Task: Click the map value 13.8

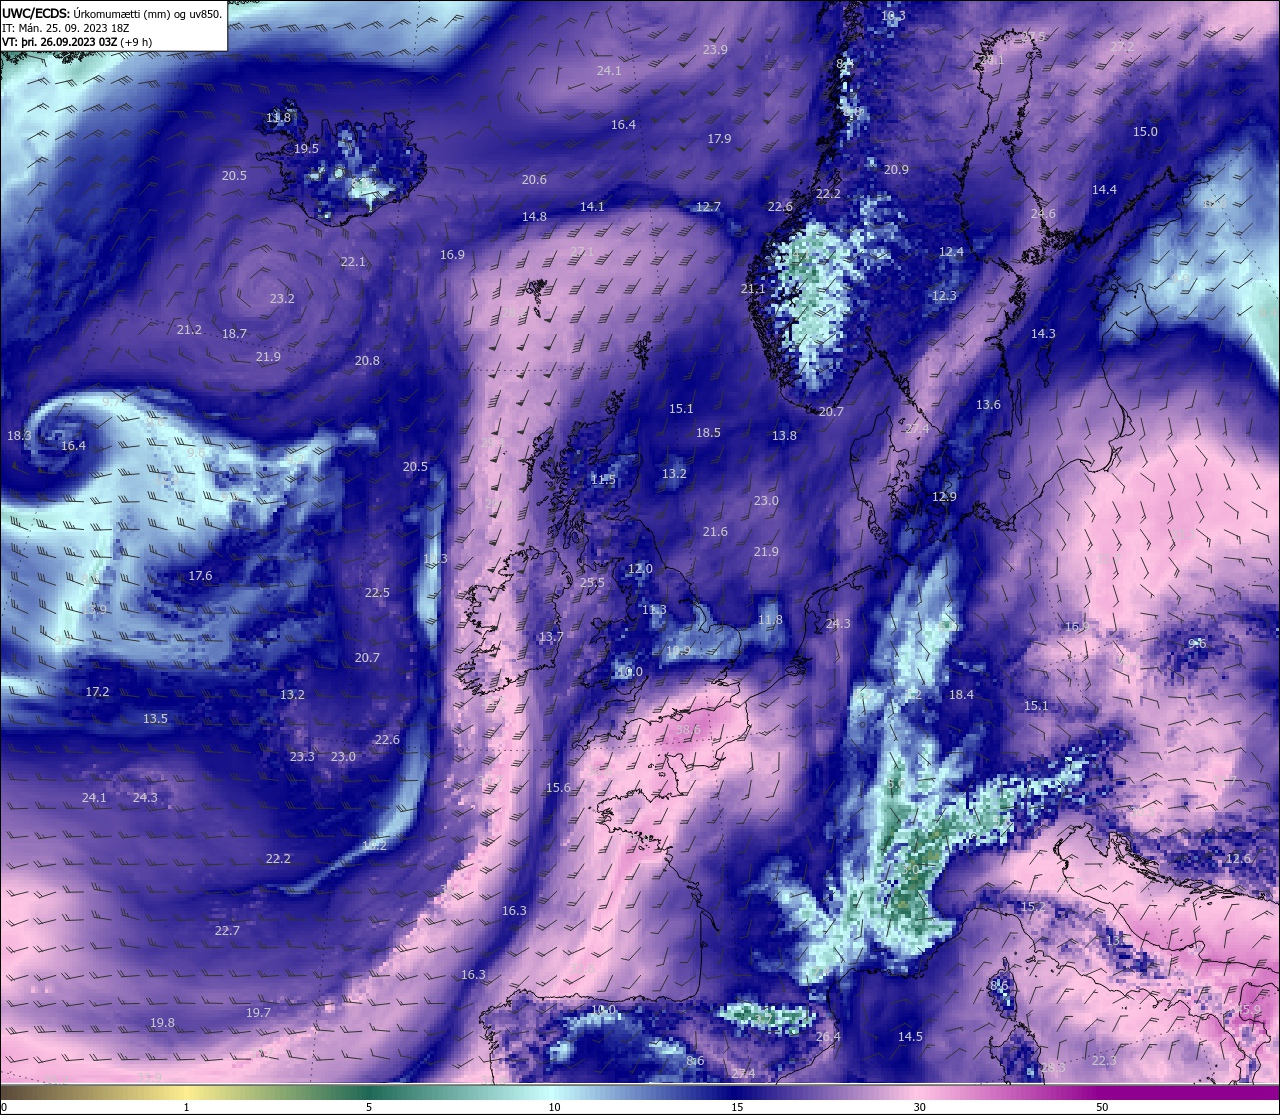Action: tap(784, 436)
